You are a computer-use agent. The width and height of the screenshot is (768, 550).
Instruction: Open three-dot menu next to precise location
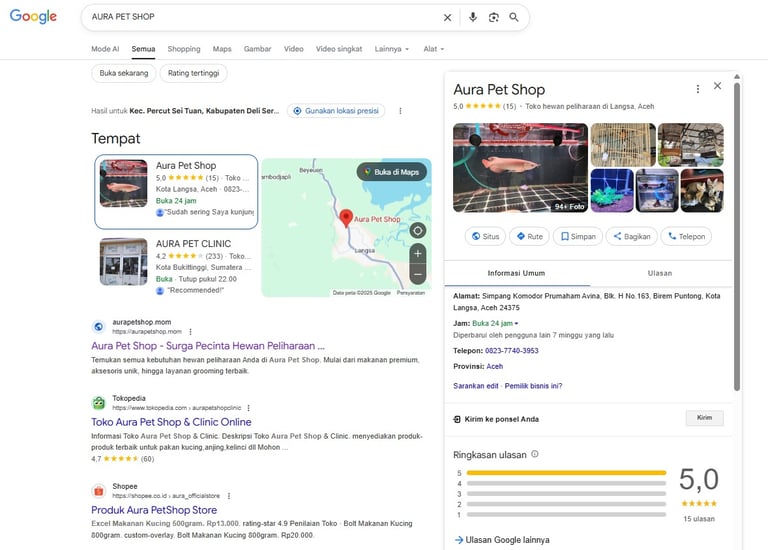click(400, 111)
